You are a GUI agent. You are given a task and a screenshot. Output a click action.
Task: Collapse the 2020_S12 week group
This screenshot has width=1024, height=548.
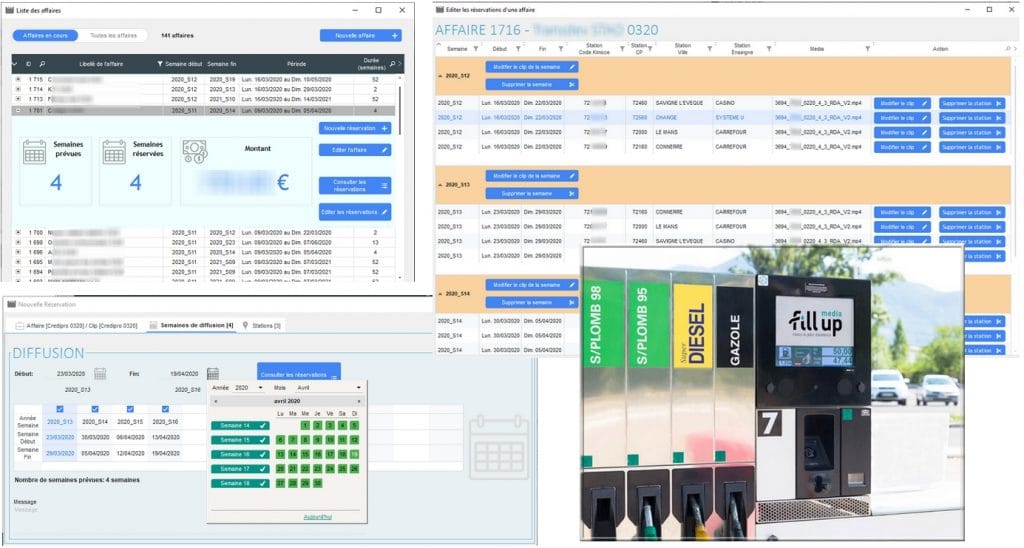tap(441, 75)
